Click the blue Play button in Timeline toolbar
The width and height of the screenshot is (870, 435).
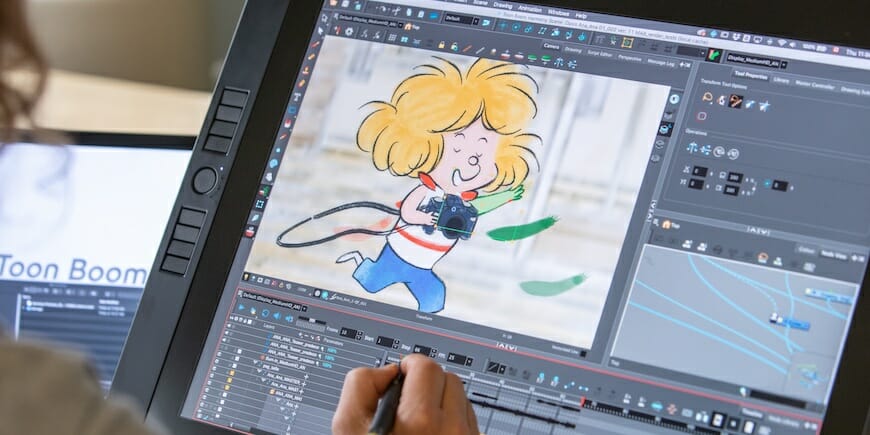(241, 307)
